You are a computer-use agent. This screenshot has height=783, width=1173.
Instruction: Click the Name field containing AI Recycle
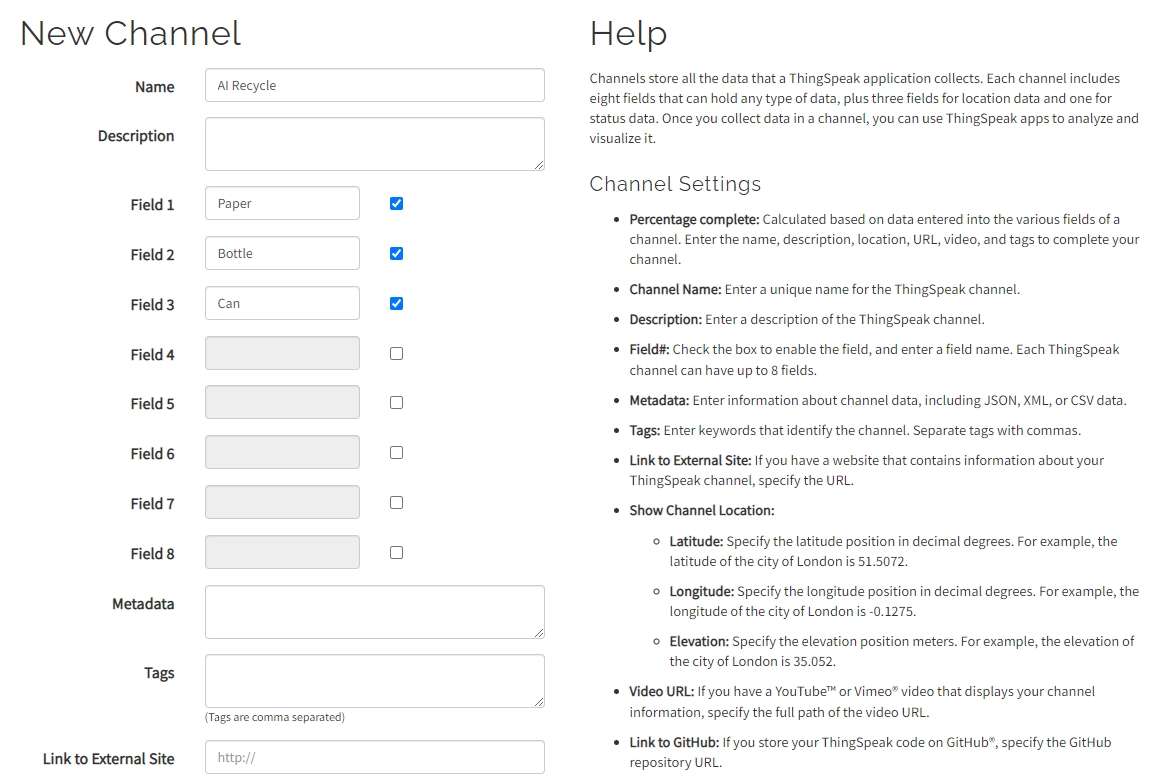tap(374, 85)
